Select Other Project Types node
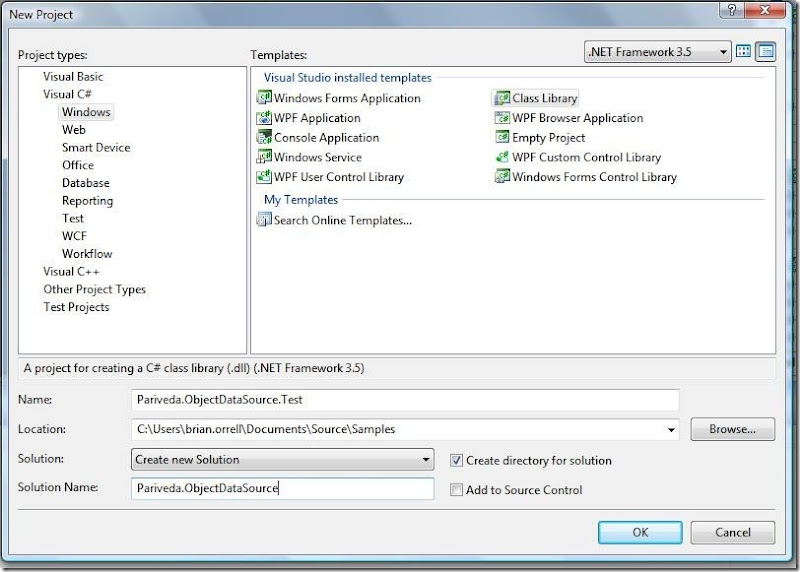Viewport: 800px width, 572px height. 94,289
